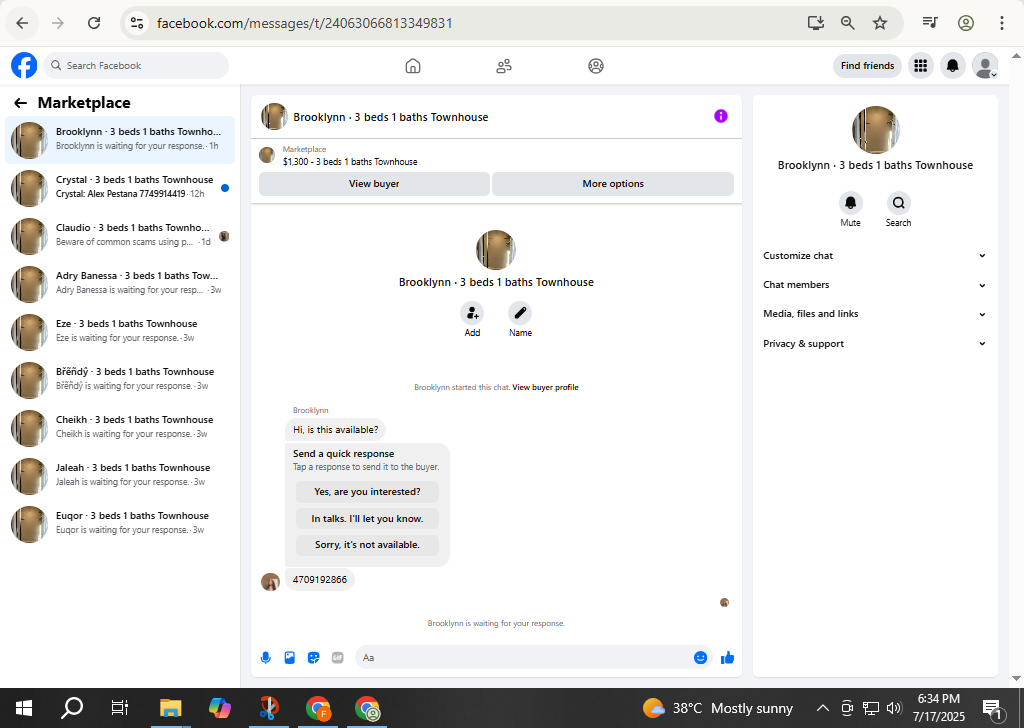The image size is (1024, 728).
Task: Focus the message text box 'Aa'
Action: point(524,657)
